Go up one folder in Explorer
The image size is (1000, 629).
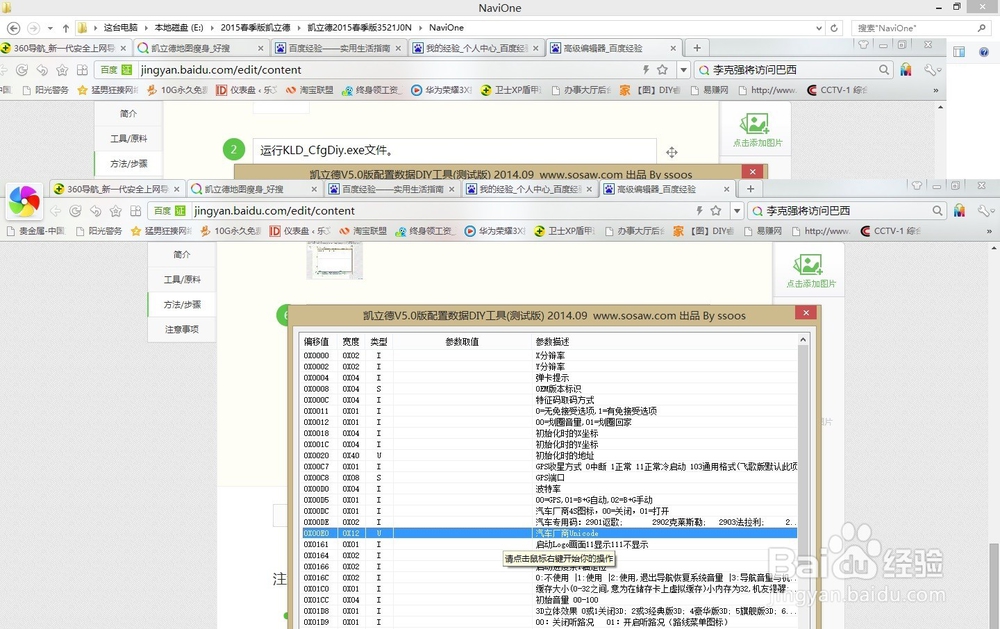click(66, 28)
